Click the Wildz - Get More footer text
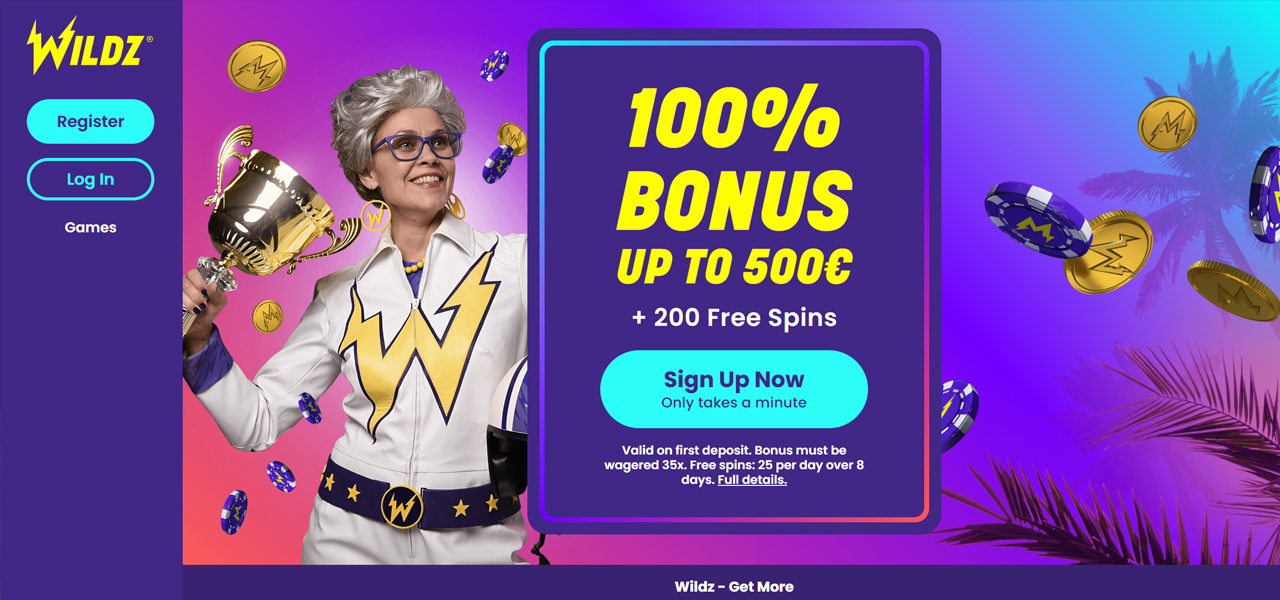1280x600 pixels. (734, 586)
